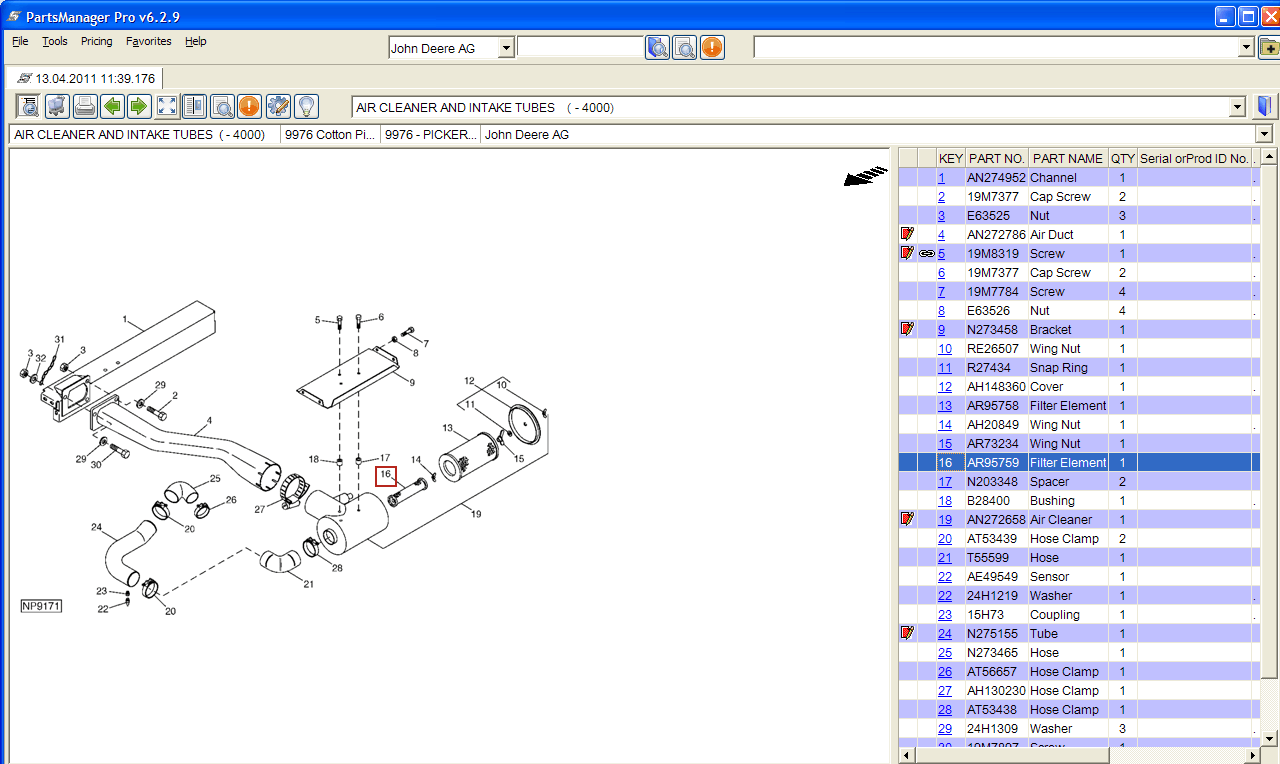Go back using green left arrow

[x=113, y=106]
